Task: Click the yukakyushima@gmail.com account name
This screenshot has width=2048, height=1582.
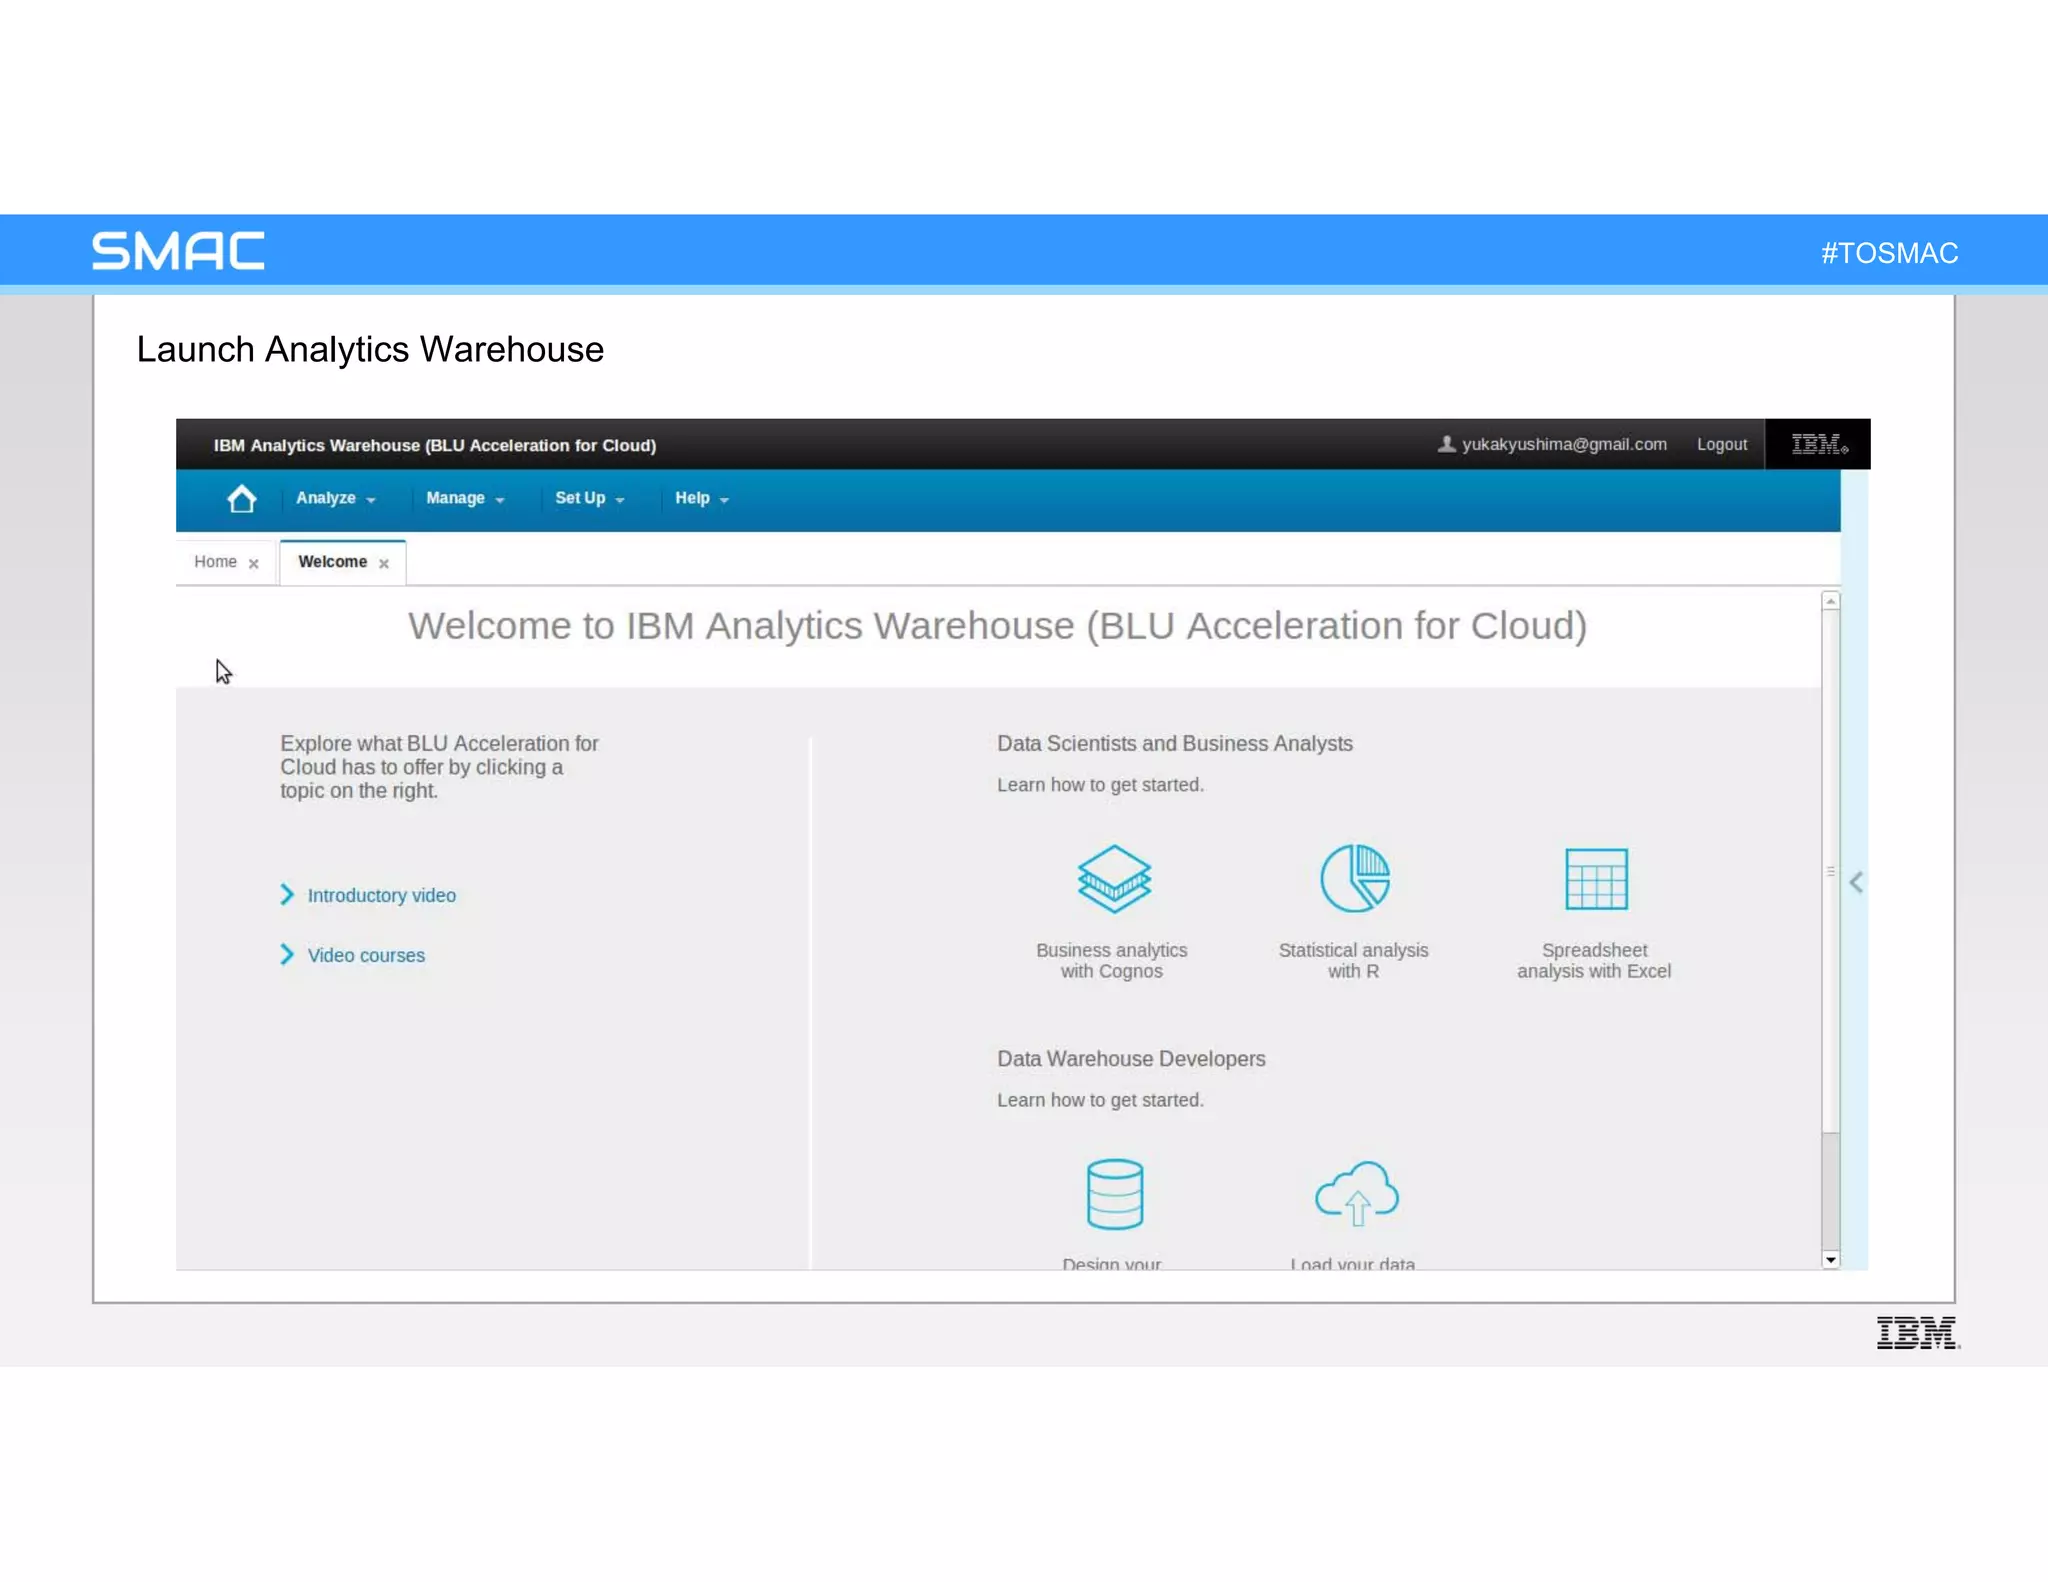Action: click(1564, 444)
